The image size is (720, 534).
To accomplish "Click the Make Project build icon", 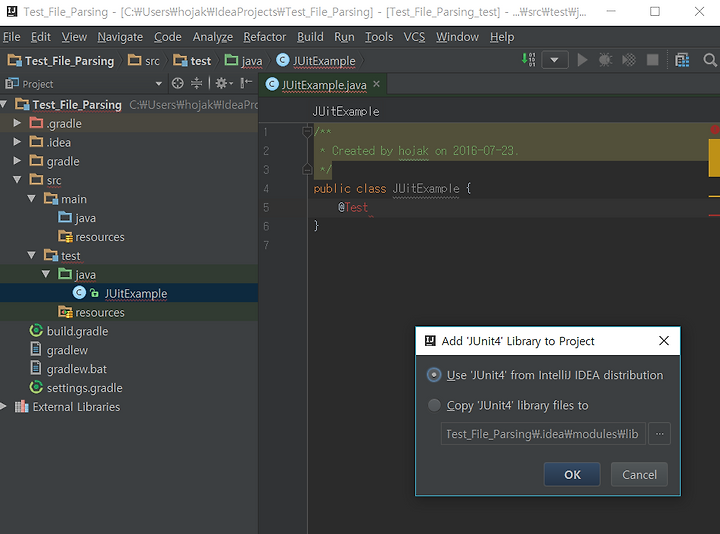I will tap(529, 60).
